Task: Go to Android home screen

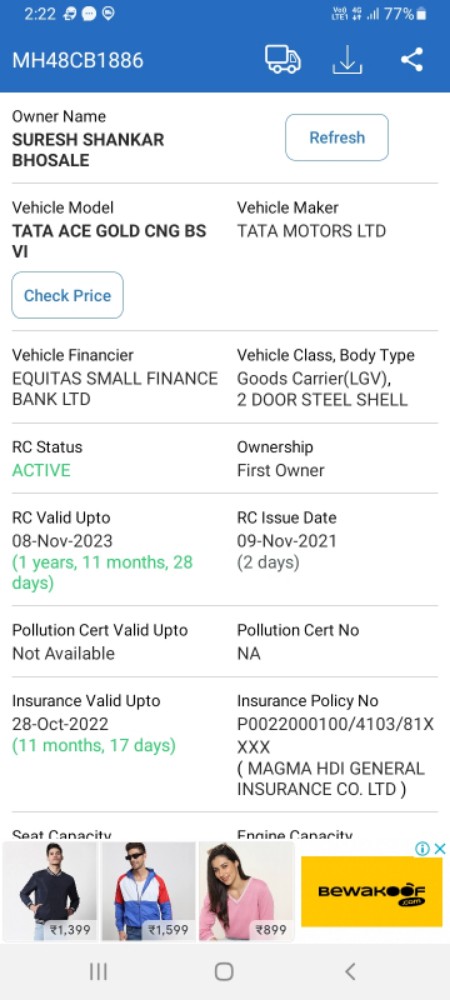Action: coord(224,971)
